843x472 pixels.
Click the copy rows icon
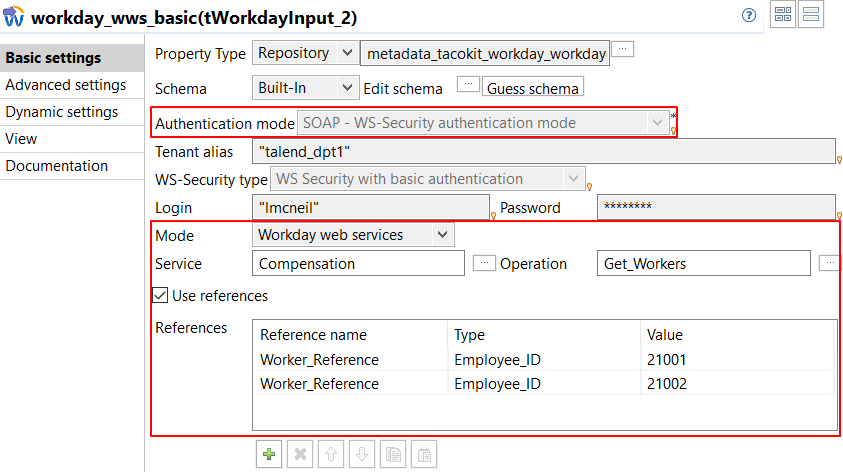pyautogui.click(x=394, y=454)
